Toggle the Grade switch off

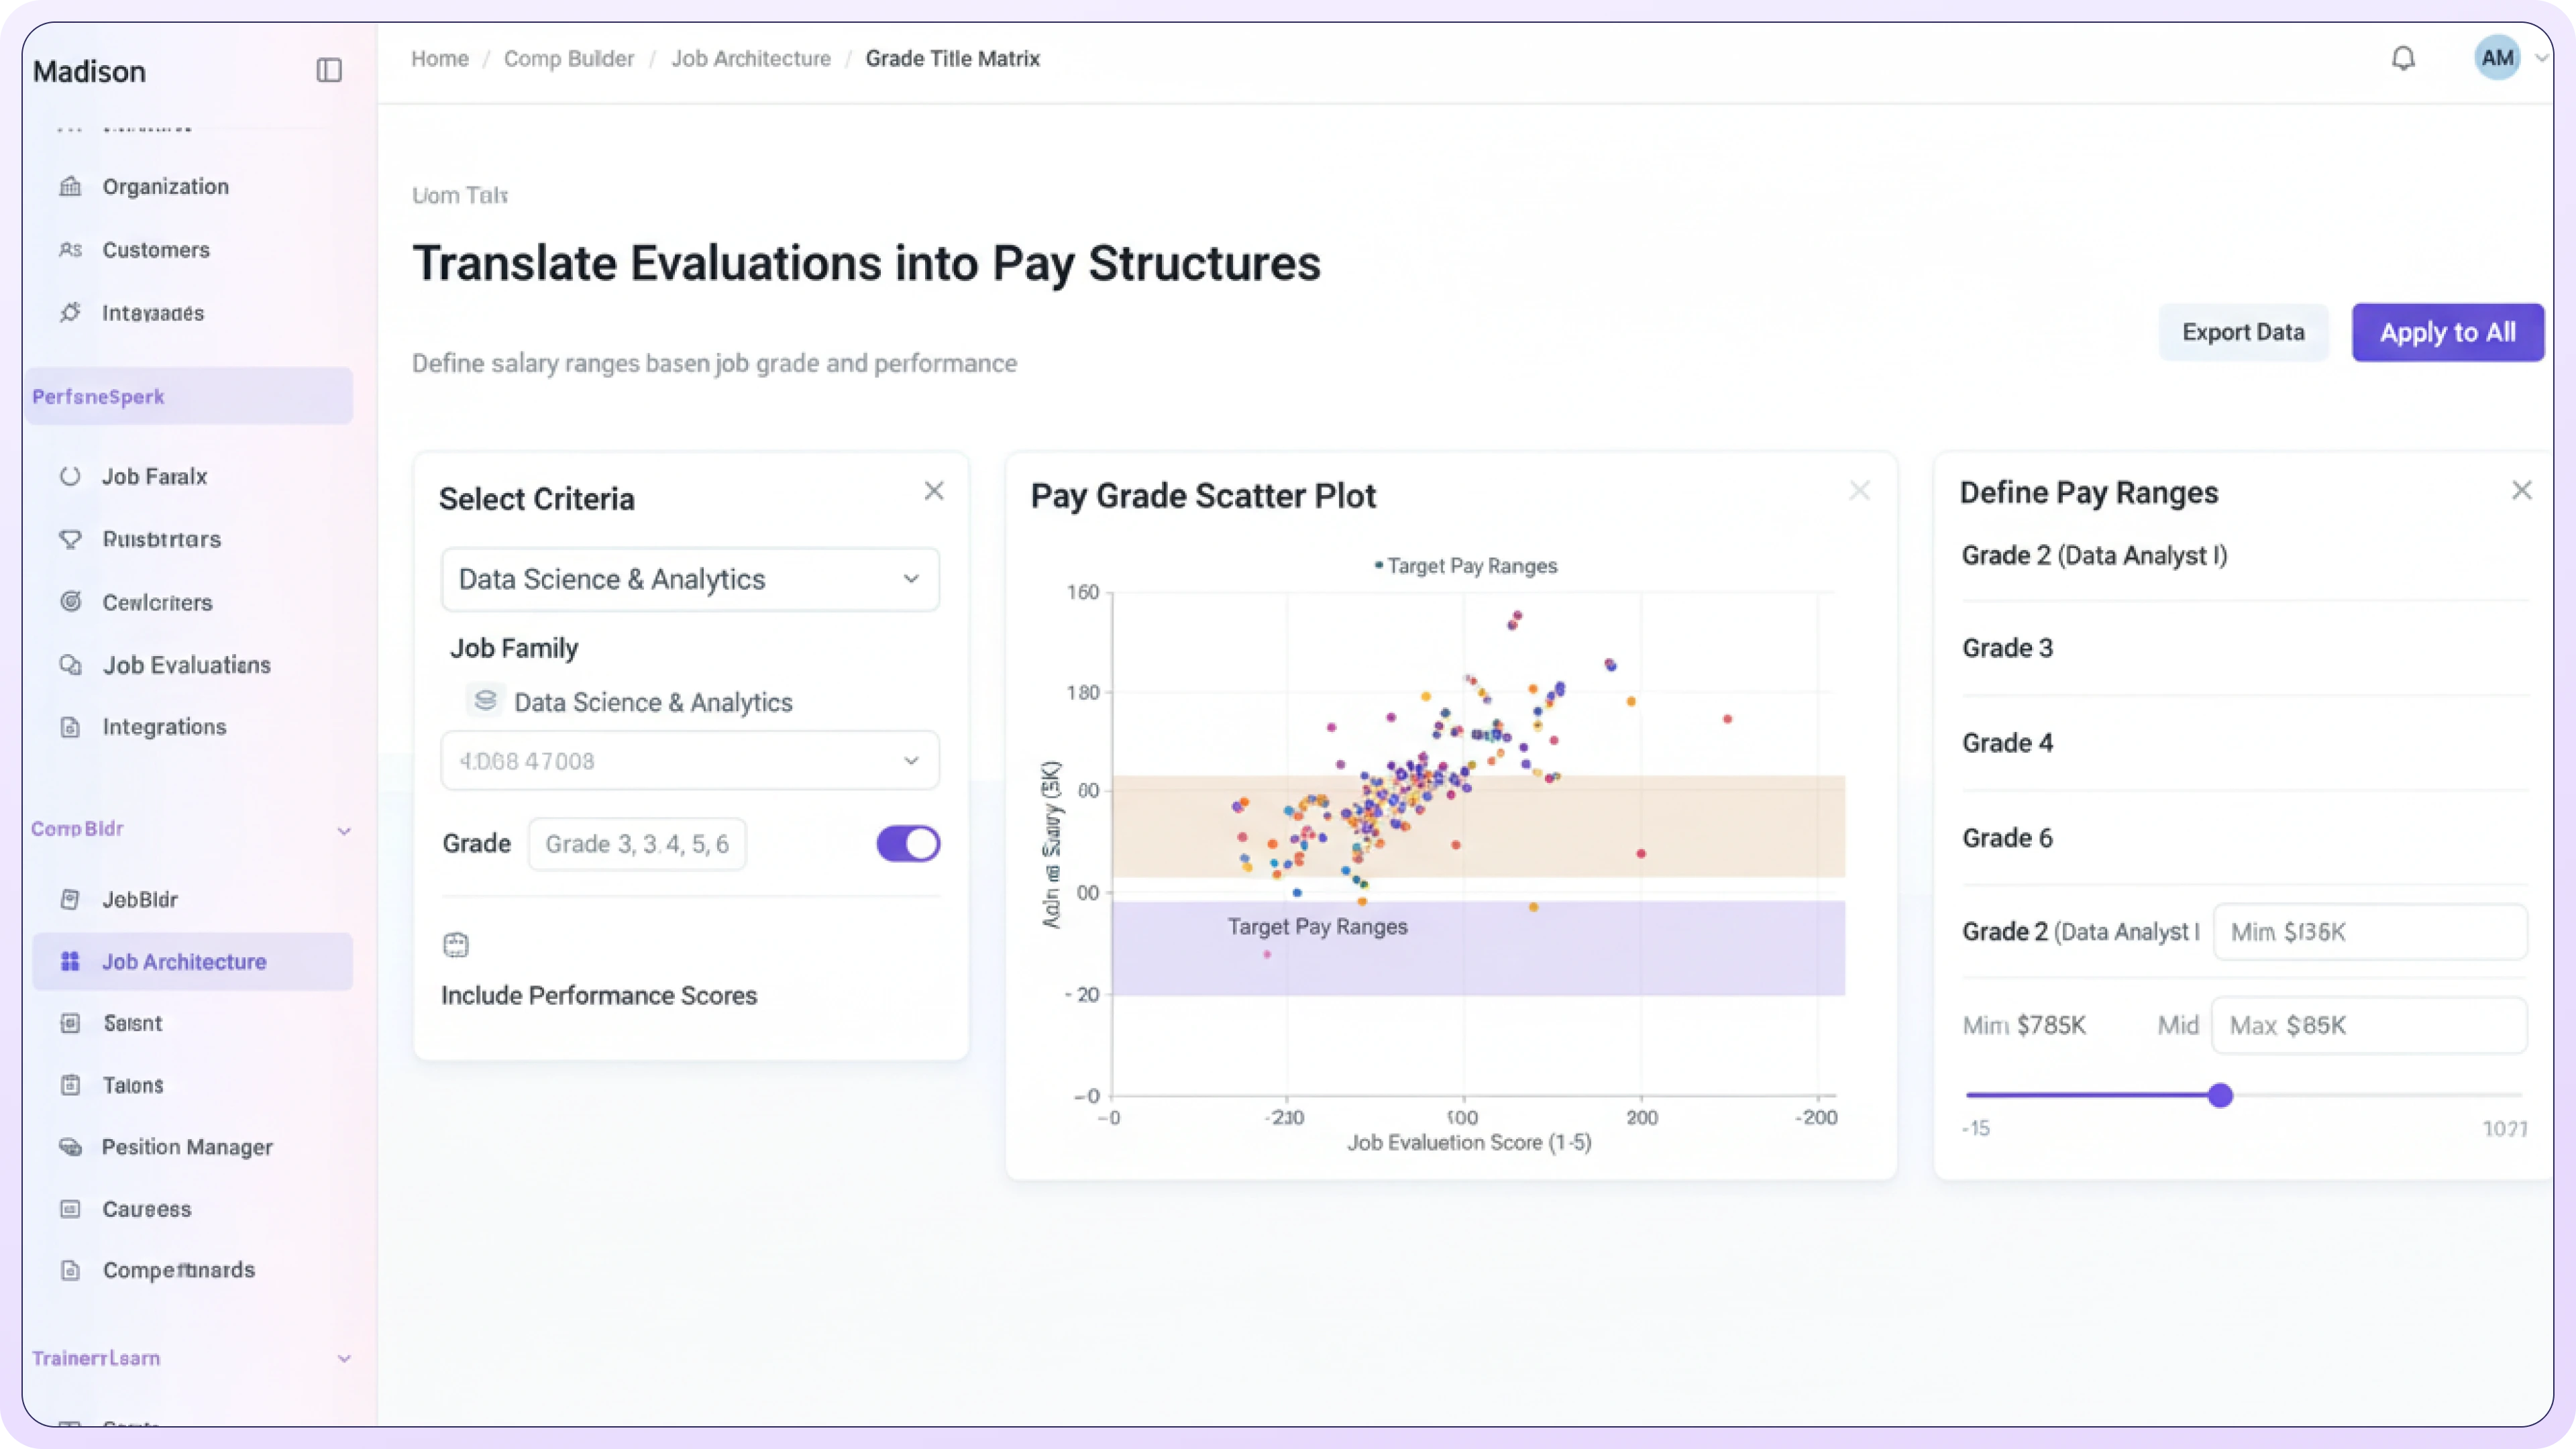pyautogui.click(x=908, y=844)
